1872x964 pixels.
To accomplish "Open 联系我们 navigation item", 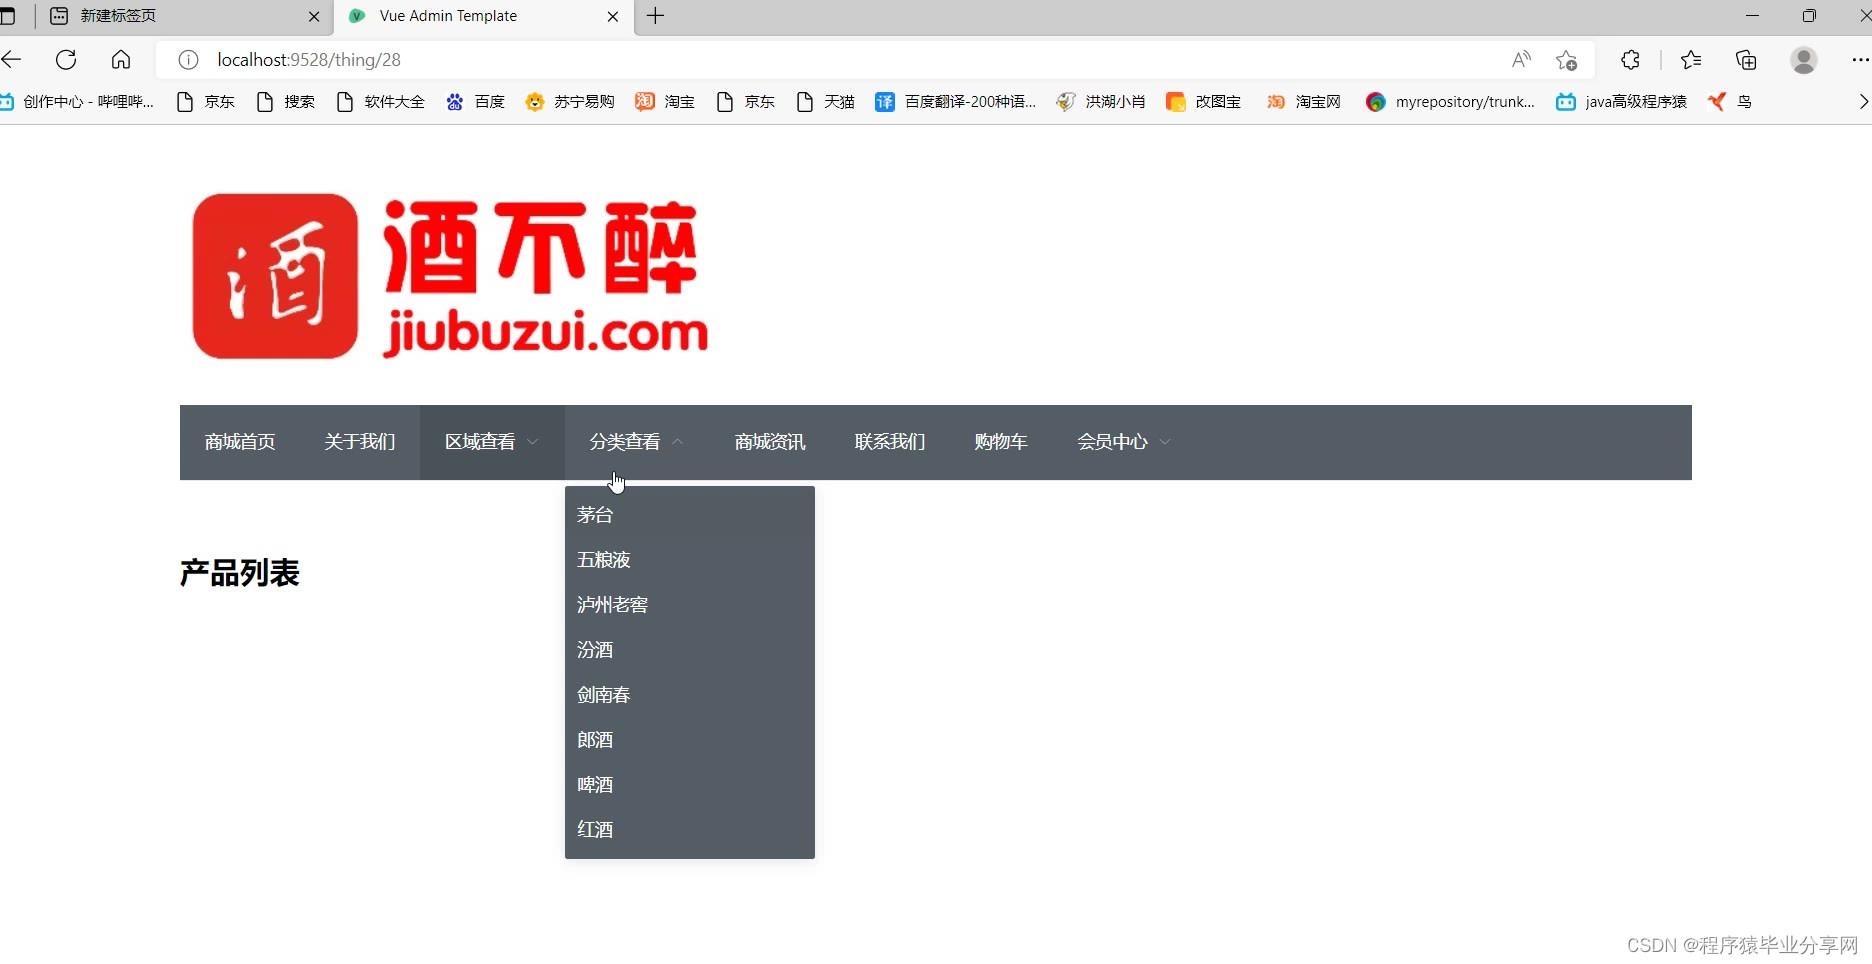I will tap(890, 442).
